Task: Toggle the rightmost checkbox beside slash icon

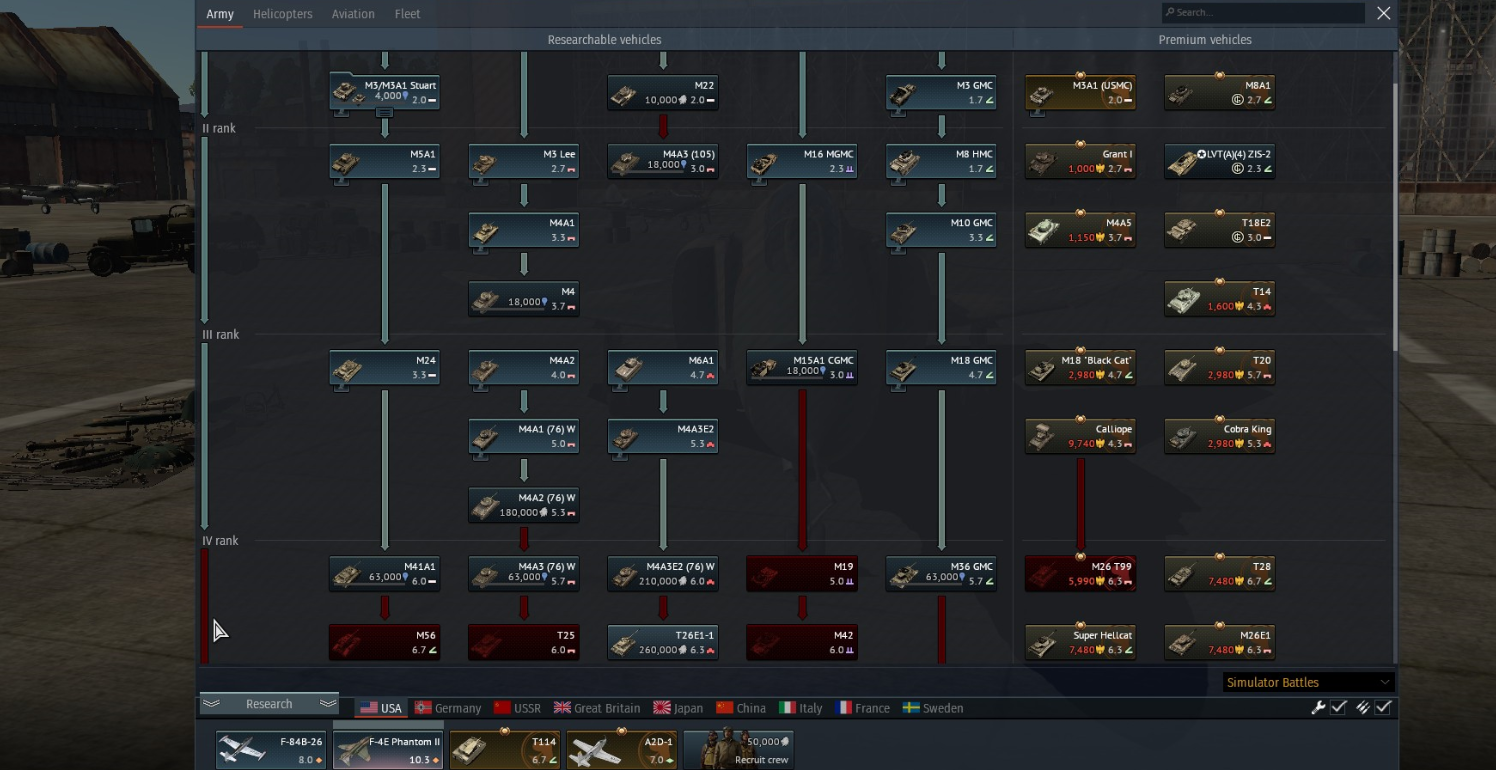Action: point(1383,707)
